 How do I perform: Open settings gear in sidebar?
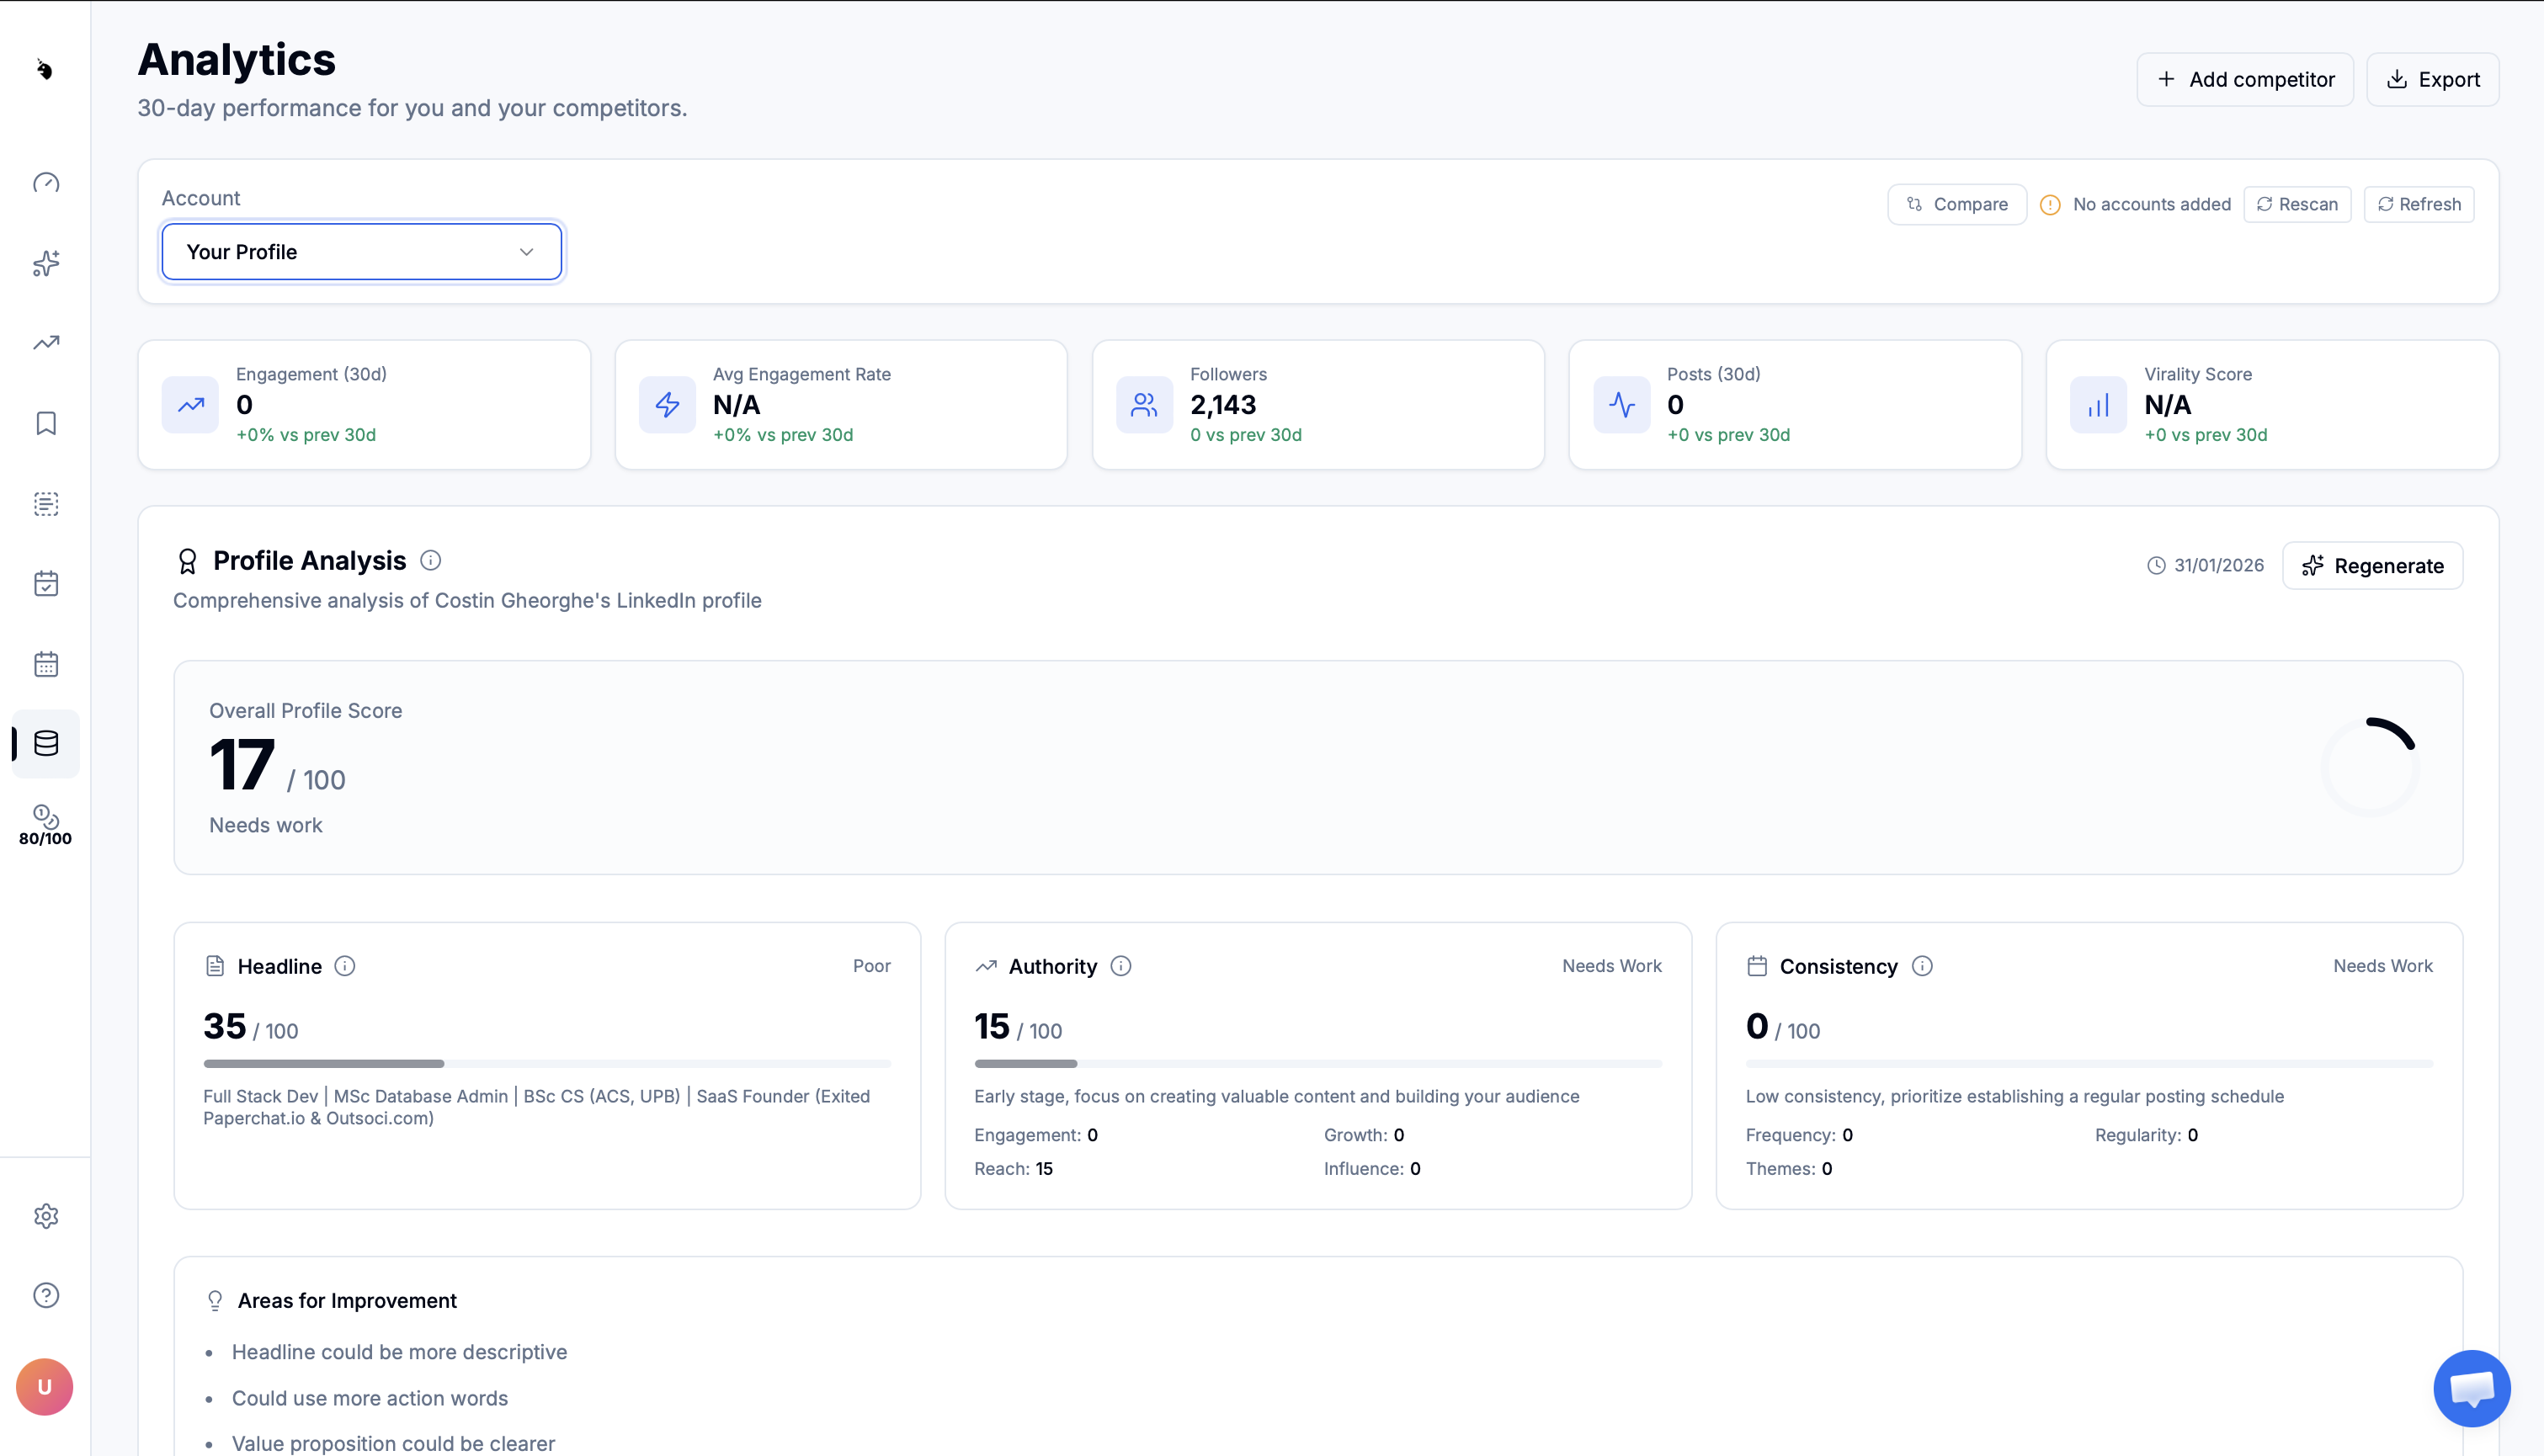[46, 1216]
